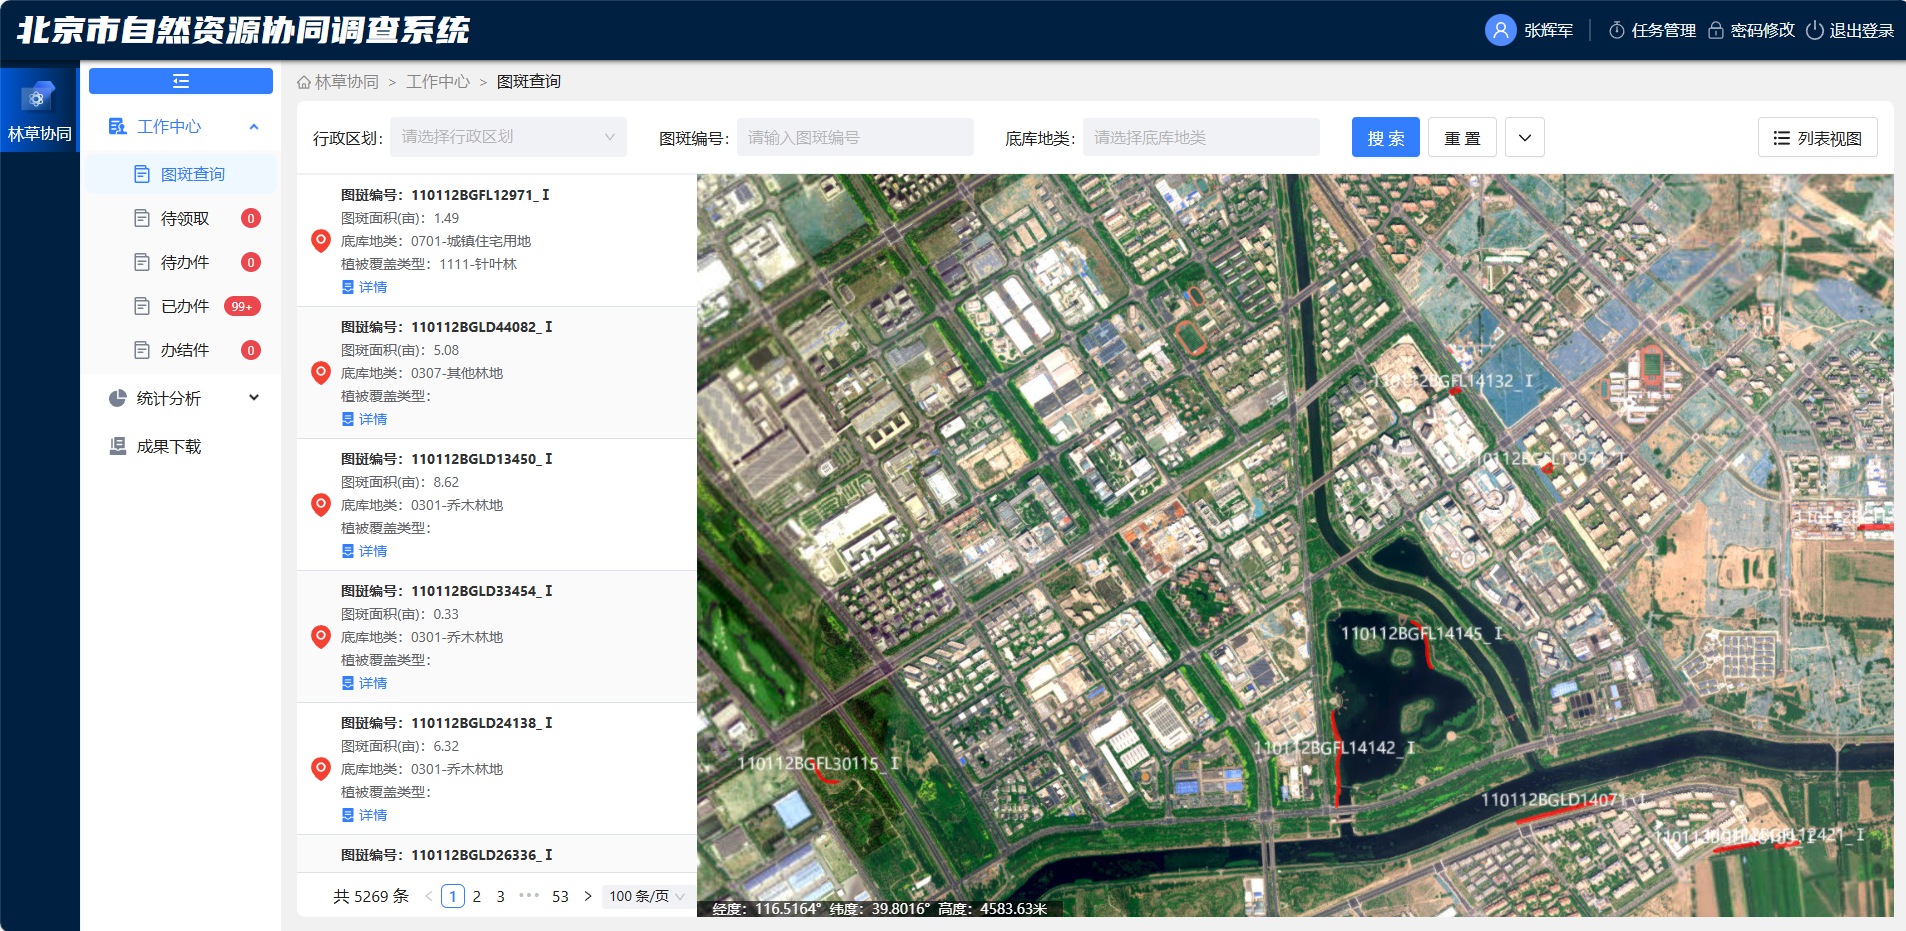Click the 张辉军 username
The width and height of the screenshot is (1906, 931).
click(1549, 30)
